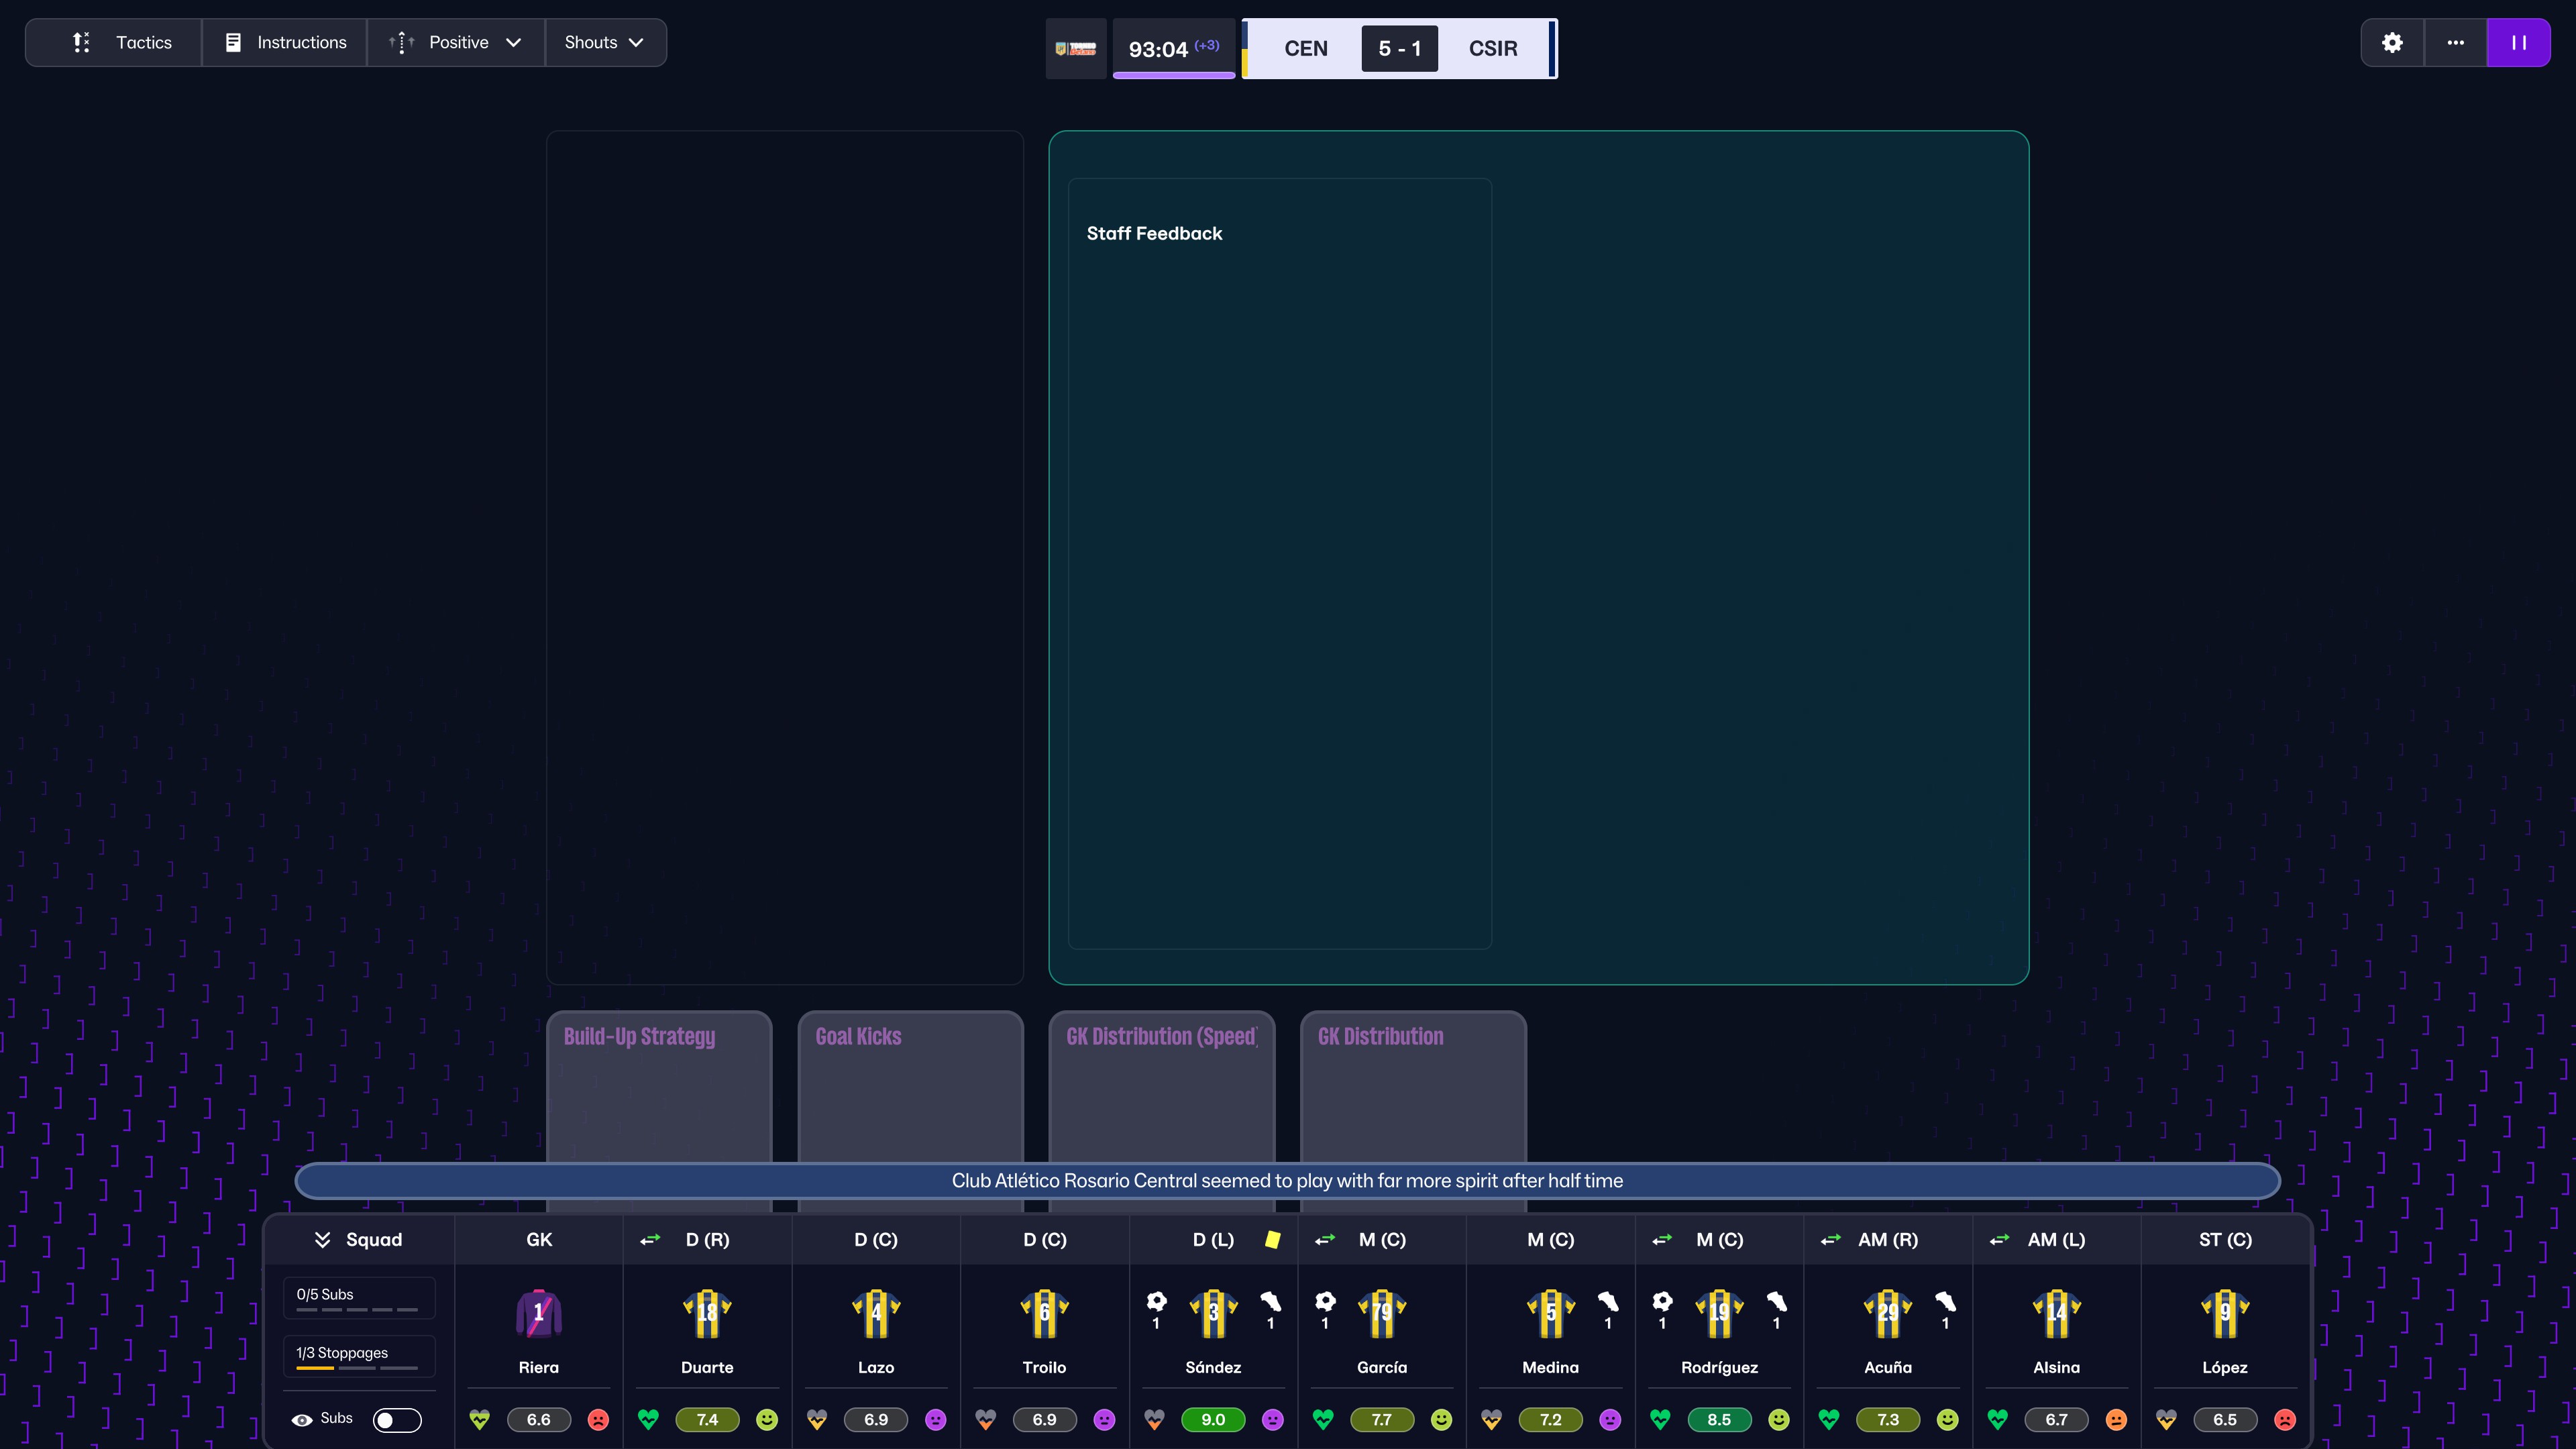
Task: Click the 93:04 match time progress bar
Action: [x=1174, y=74]
